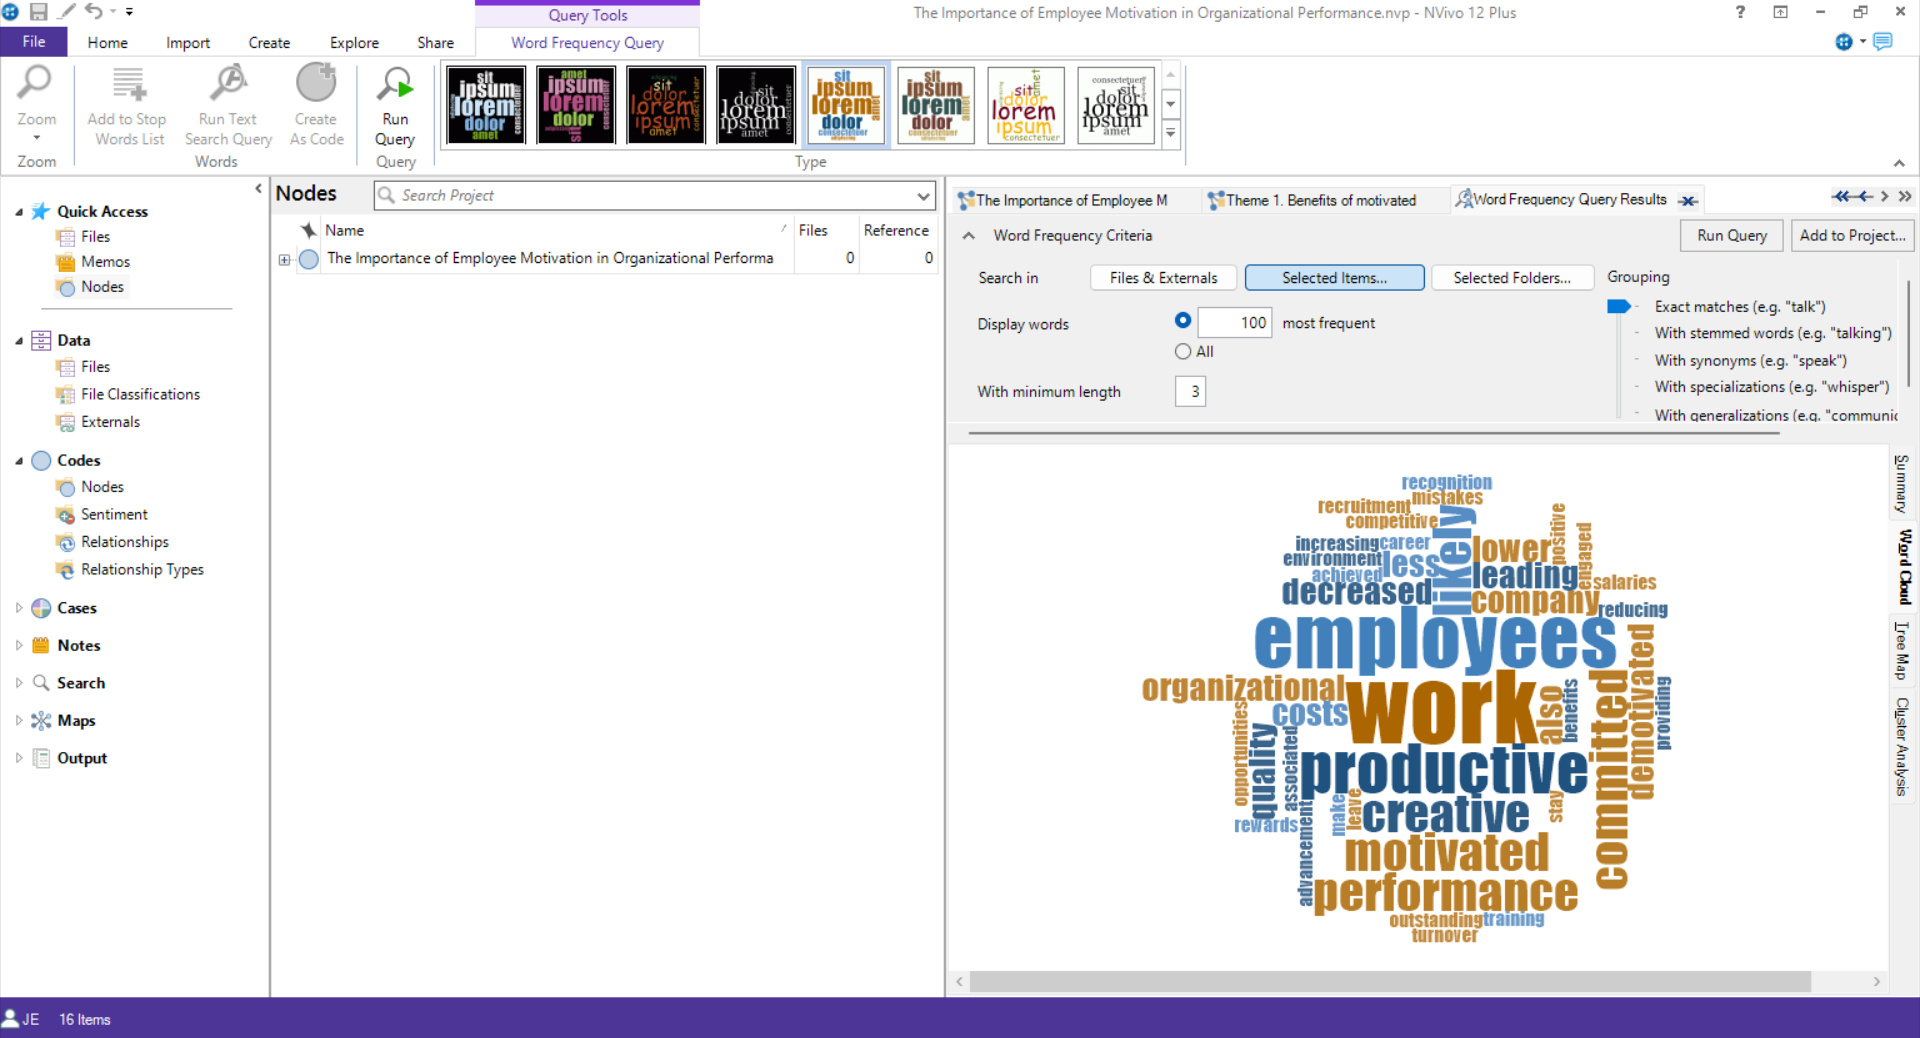Click Files & Externals search option
Image resolution: width=1920 pixels, height=1038 pixels.
pyautogui.click(x=1162, y=277)
